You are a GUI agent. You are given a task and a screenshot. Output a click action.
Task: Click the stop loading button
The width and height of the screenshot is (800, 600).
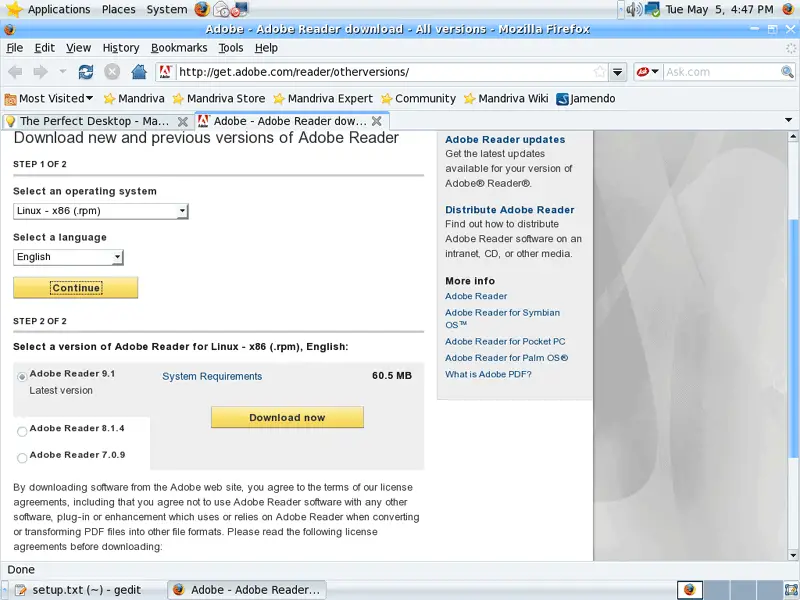tap(112, 72)
